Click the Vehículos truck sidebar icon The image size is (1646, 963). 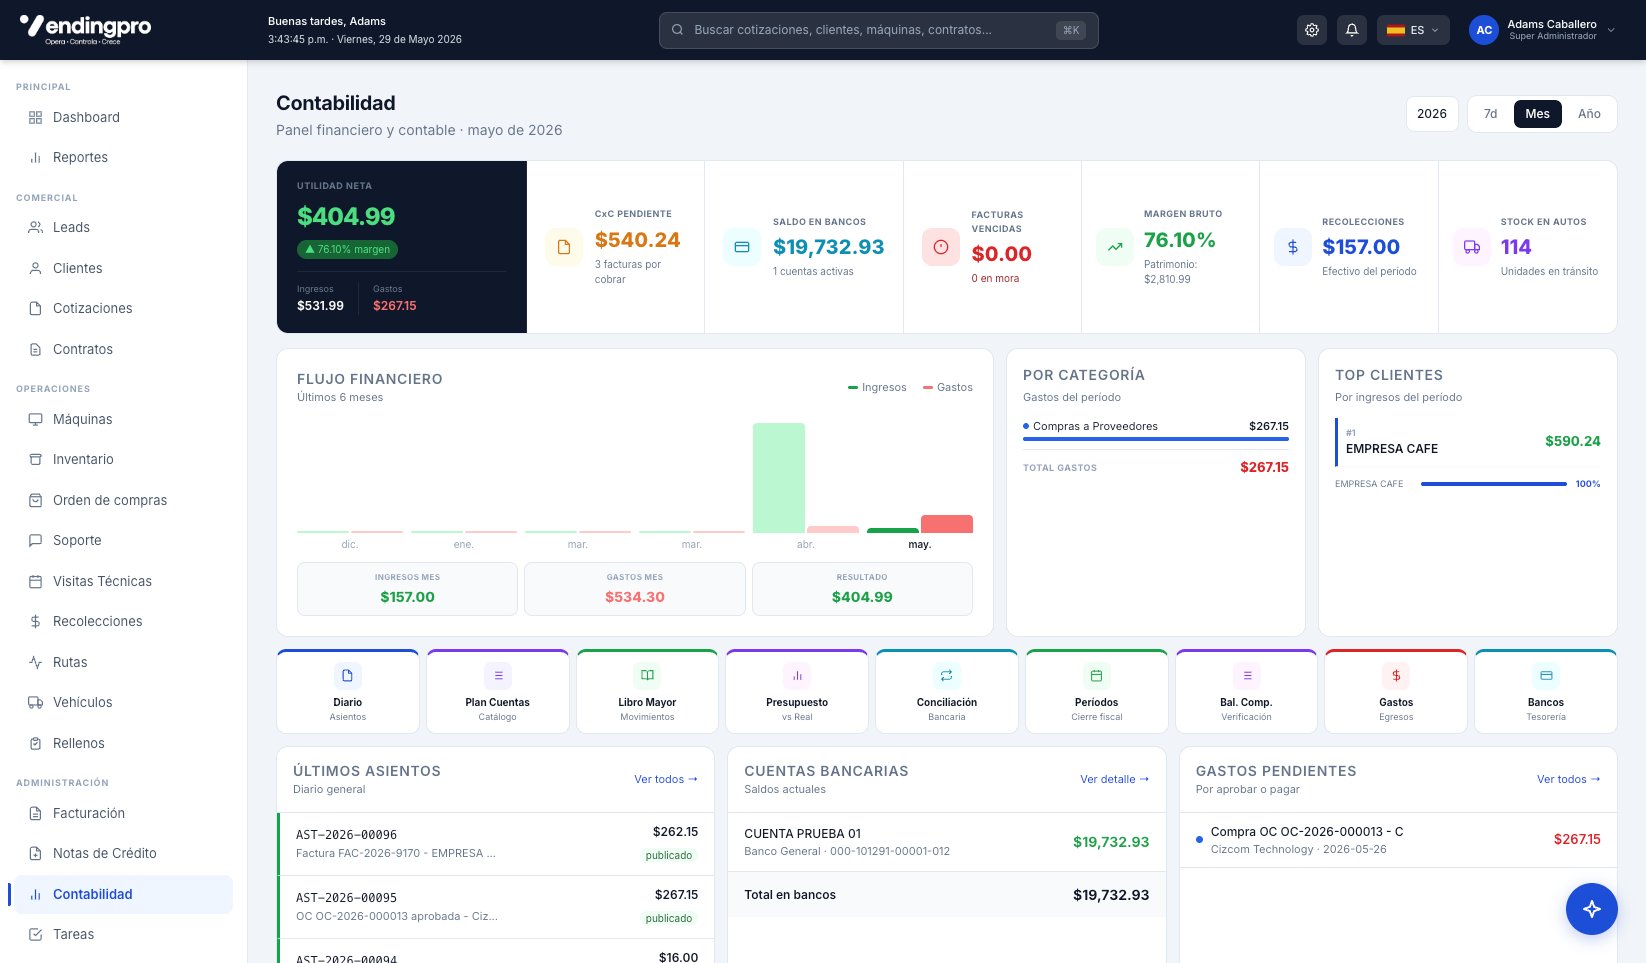[x=35, y=702]
